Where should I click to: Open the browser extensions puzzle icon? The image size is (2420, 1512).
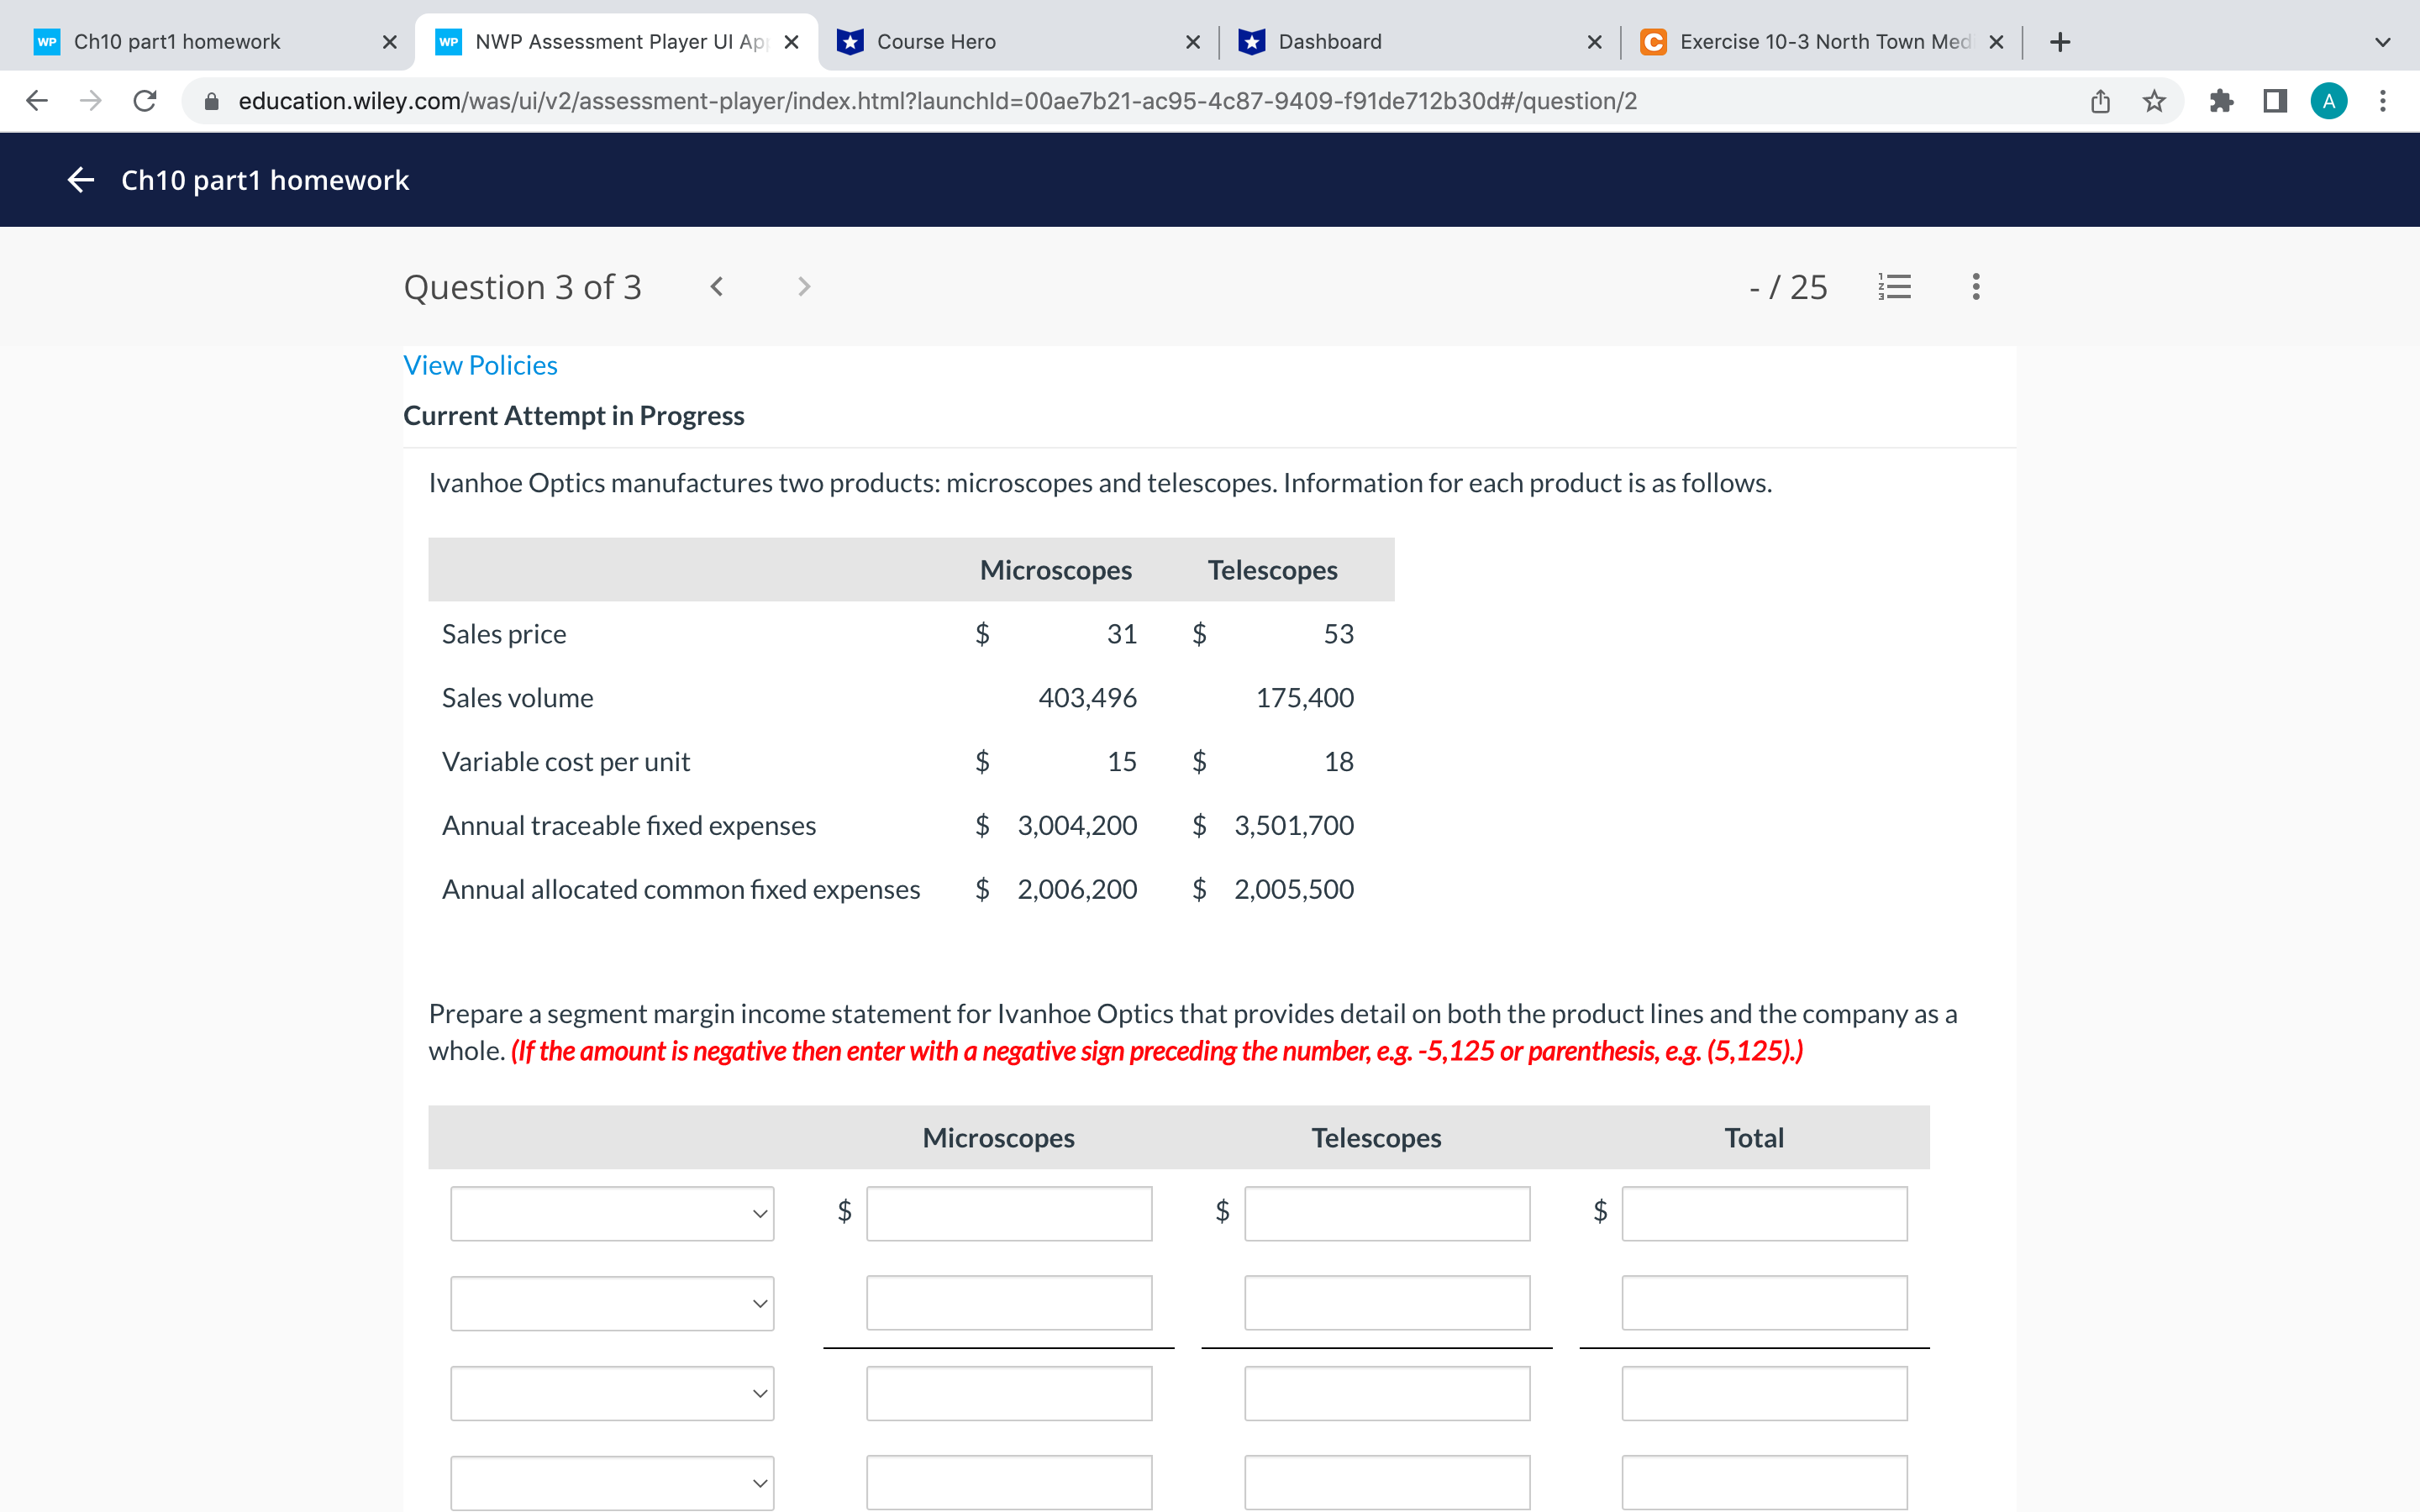(2222, 100)
